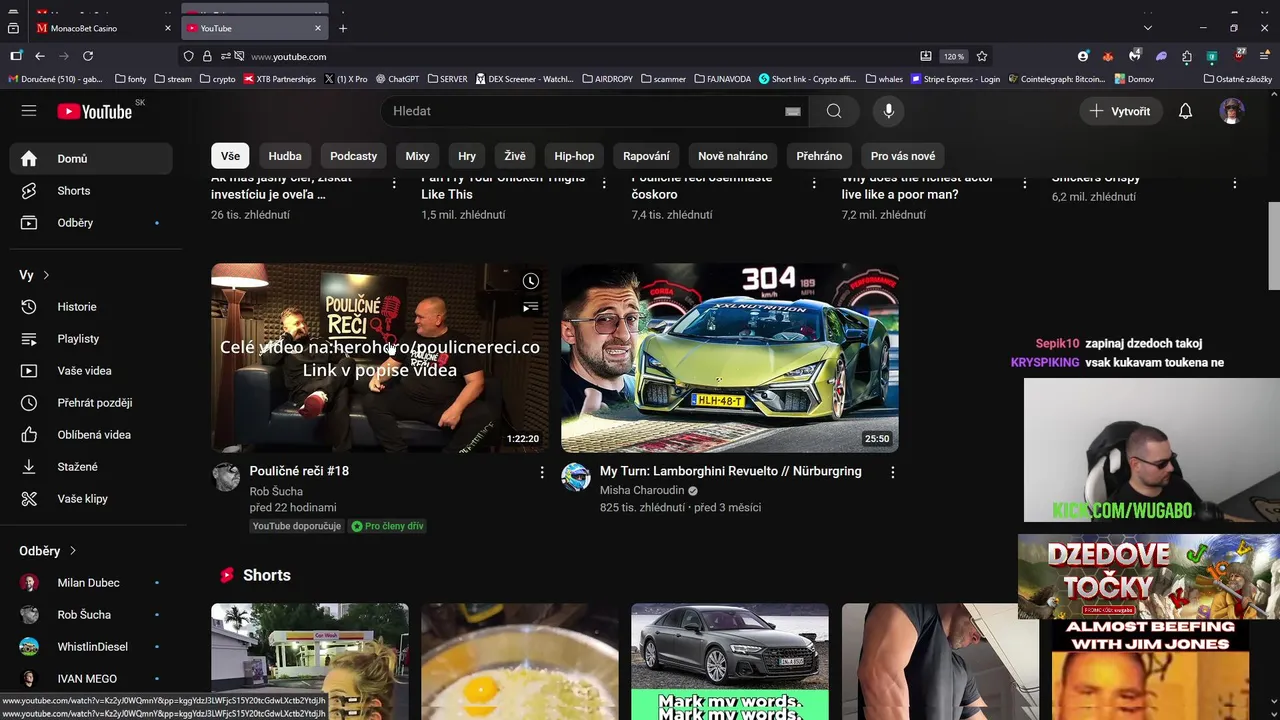The width and height of the screenshot is (1280, 720).
Task: Select the Hip-hop filter chip
Action: (574, 156)
